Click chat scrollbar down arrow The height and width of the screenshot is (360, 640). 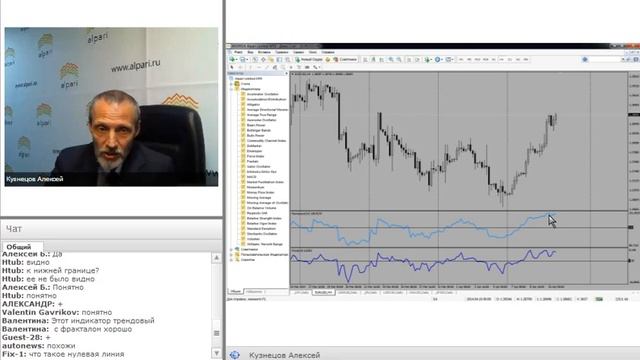tap(217, 353)
